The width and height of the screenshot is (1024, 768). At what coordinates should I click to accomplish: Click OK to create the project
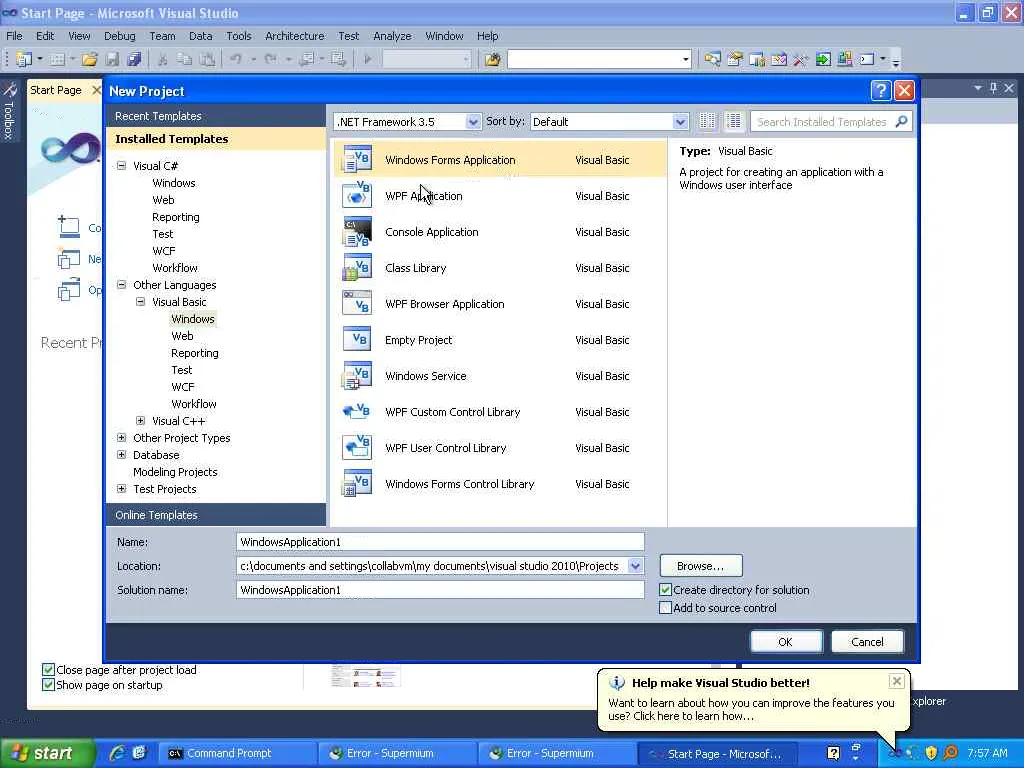pos(786,642)
